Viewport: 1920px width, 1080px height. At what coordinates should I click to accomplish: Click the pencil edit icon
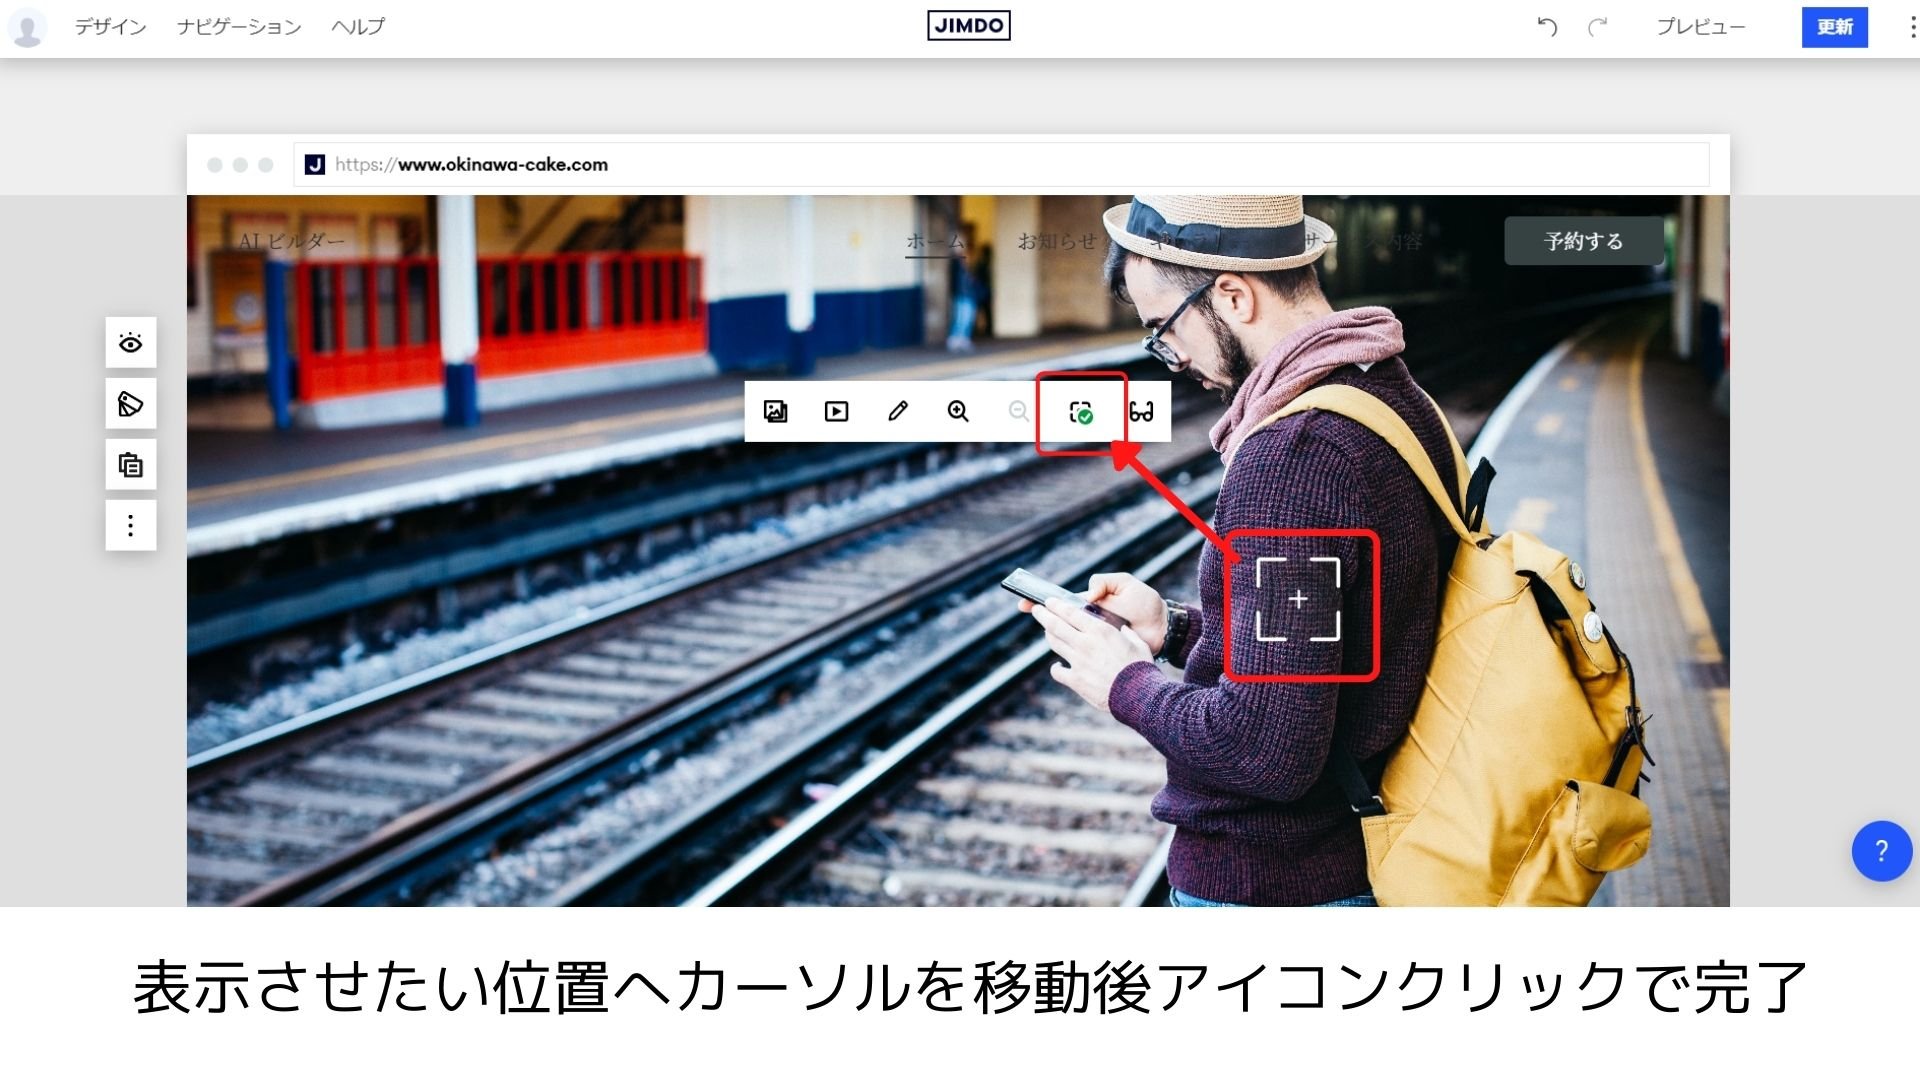(x=898, y=411)
